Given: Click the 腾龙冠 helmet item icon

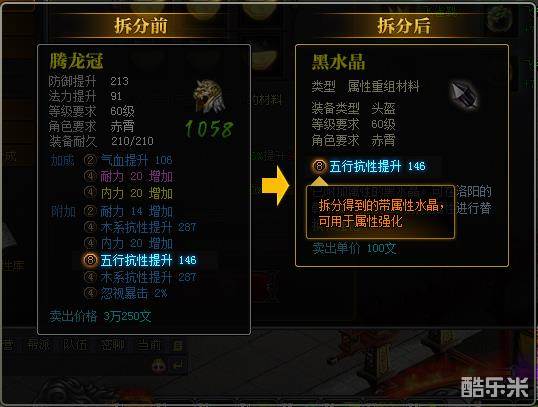Looking at the screenshot, I should [x=209, y=96].
